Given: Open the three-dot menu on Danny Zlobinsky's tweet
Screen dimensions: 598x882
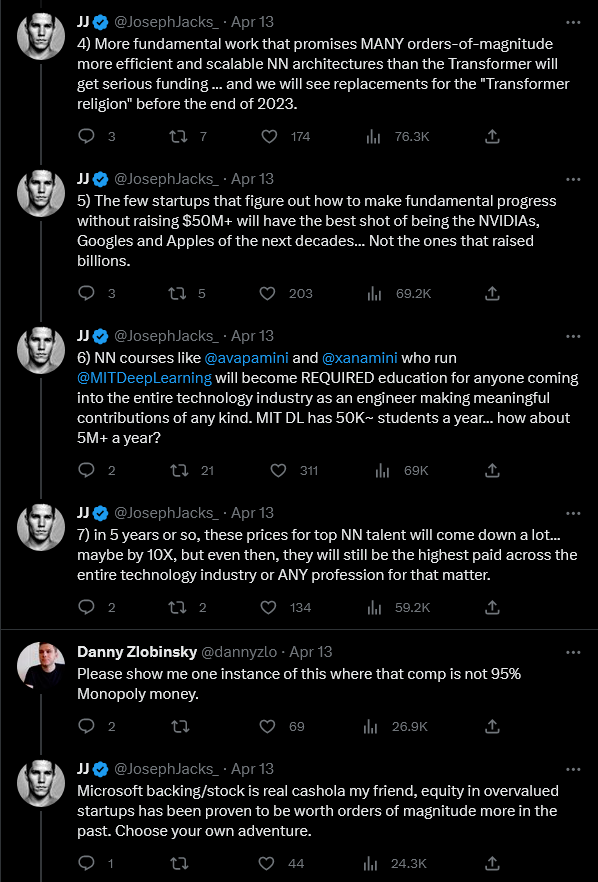Looking at the screenshot, I should click(x=573, y=652).
